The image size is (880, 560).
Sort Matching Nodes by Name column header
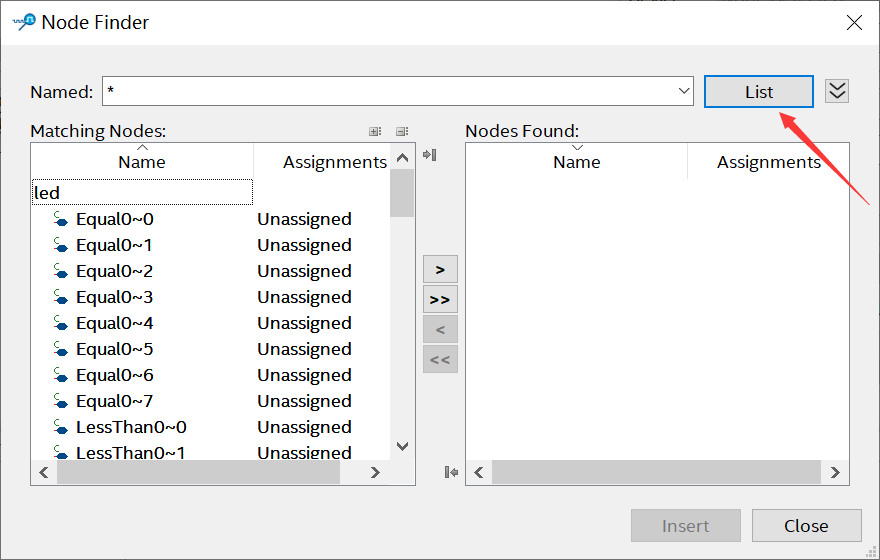tap(142, 162)
